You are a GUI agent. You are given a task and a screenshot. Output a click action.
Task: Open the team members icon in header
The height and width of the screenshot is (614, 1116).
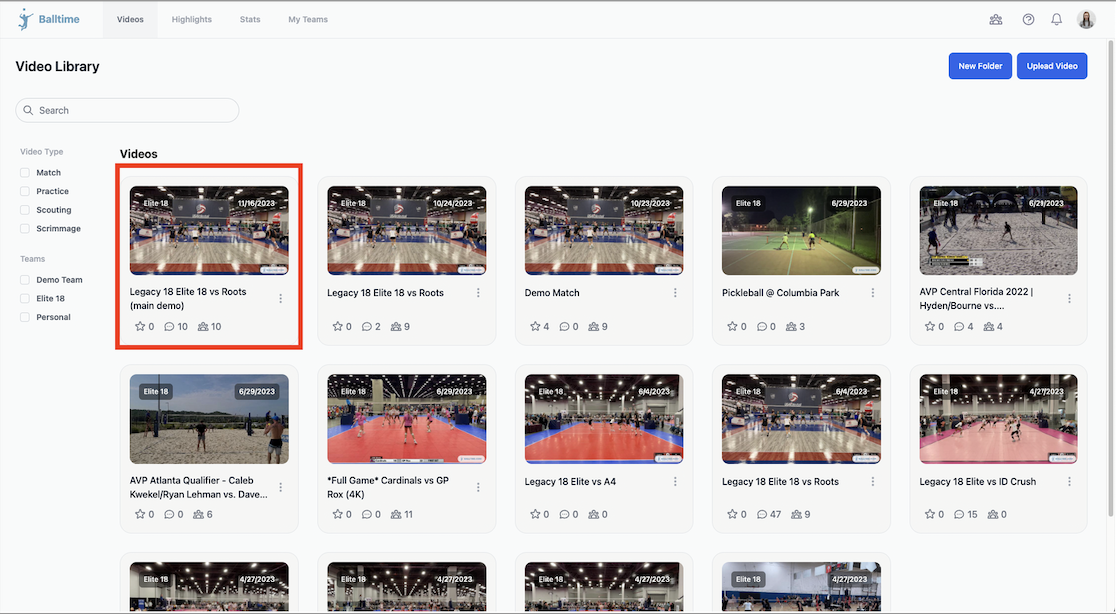(x=996, y=20)
